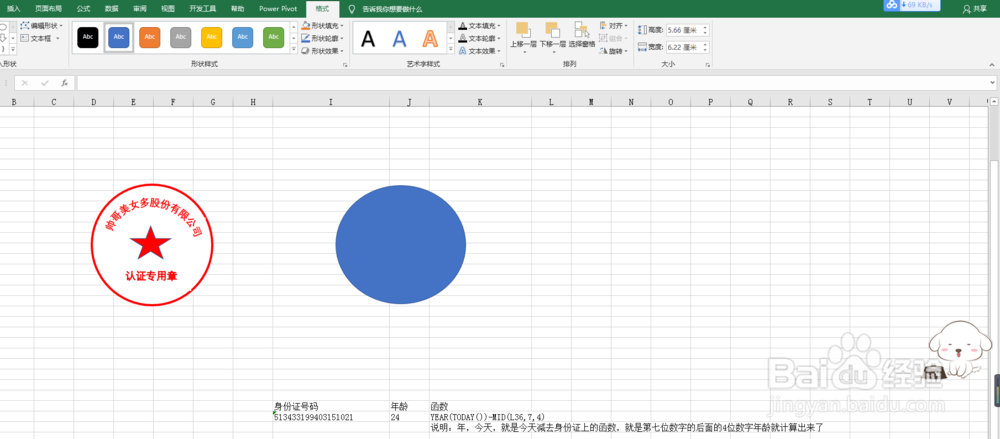Open 编辑形状 edit shape dropdown
This screenshot has height=439, width=1000.
pyautogui.click(x=41, y=26)
